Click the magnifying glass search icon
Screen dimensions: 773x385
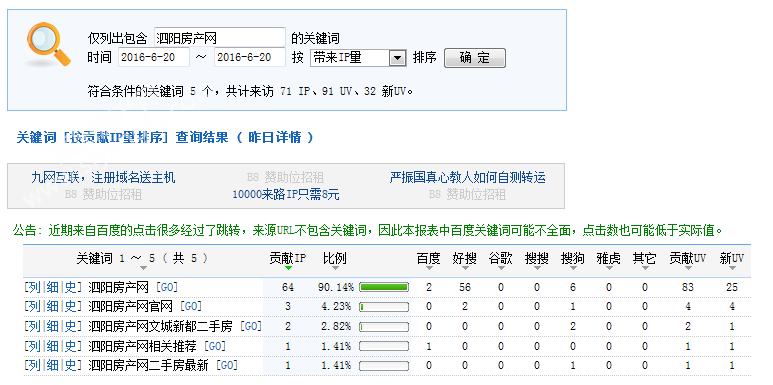(x=48, y=44)
